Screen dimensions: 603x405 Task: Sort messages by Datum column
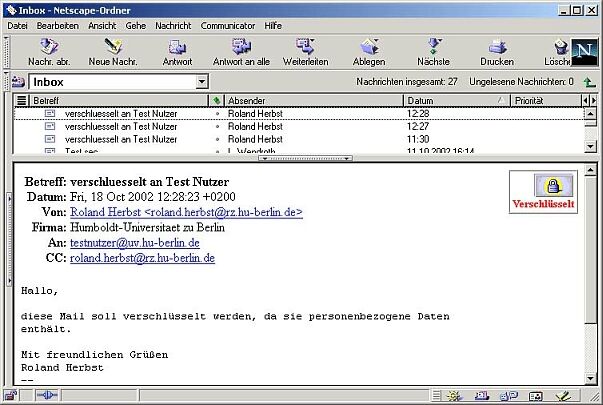tap(450, 101)
